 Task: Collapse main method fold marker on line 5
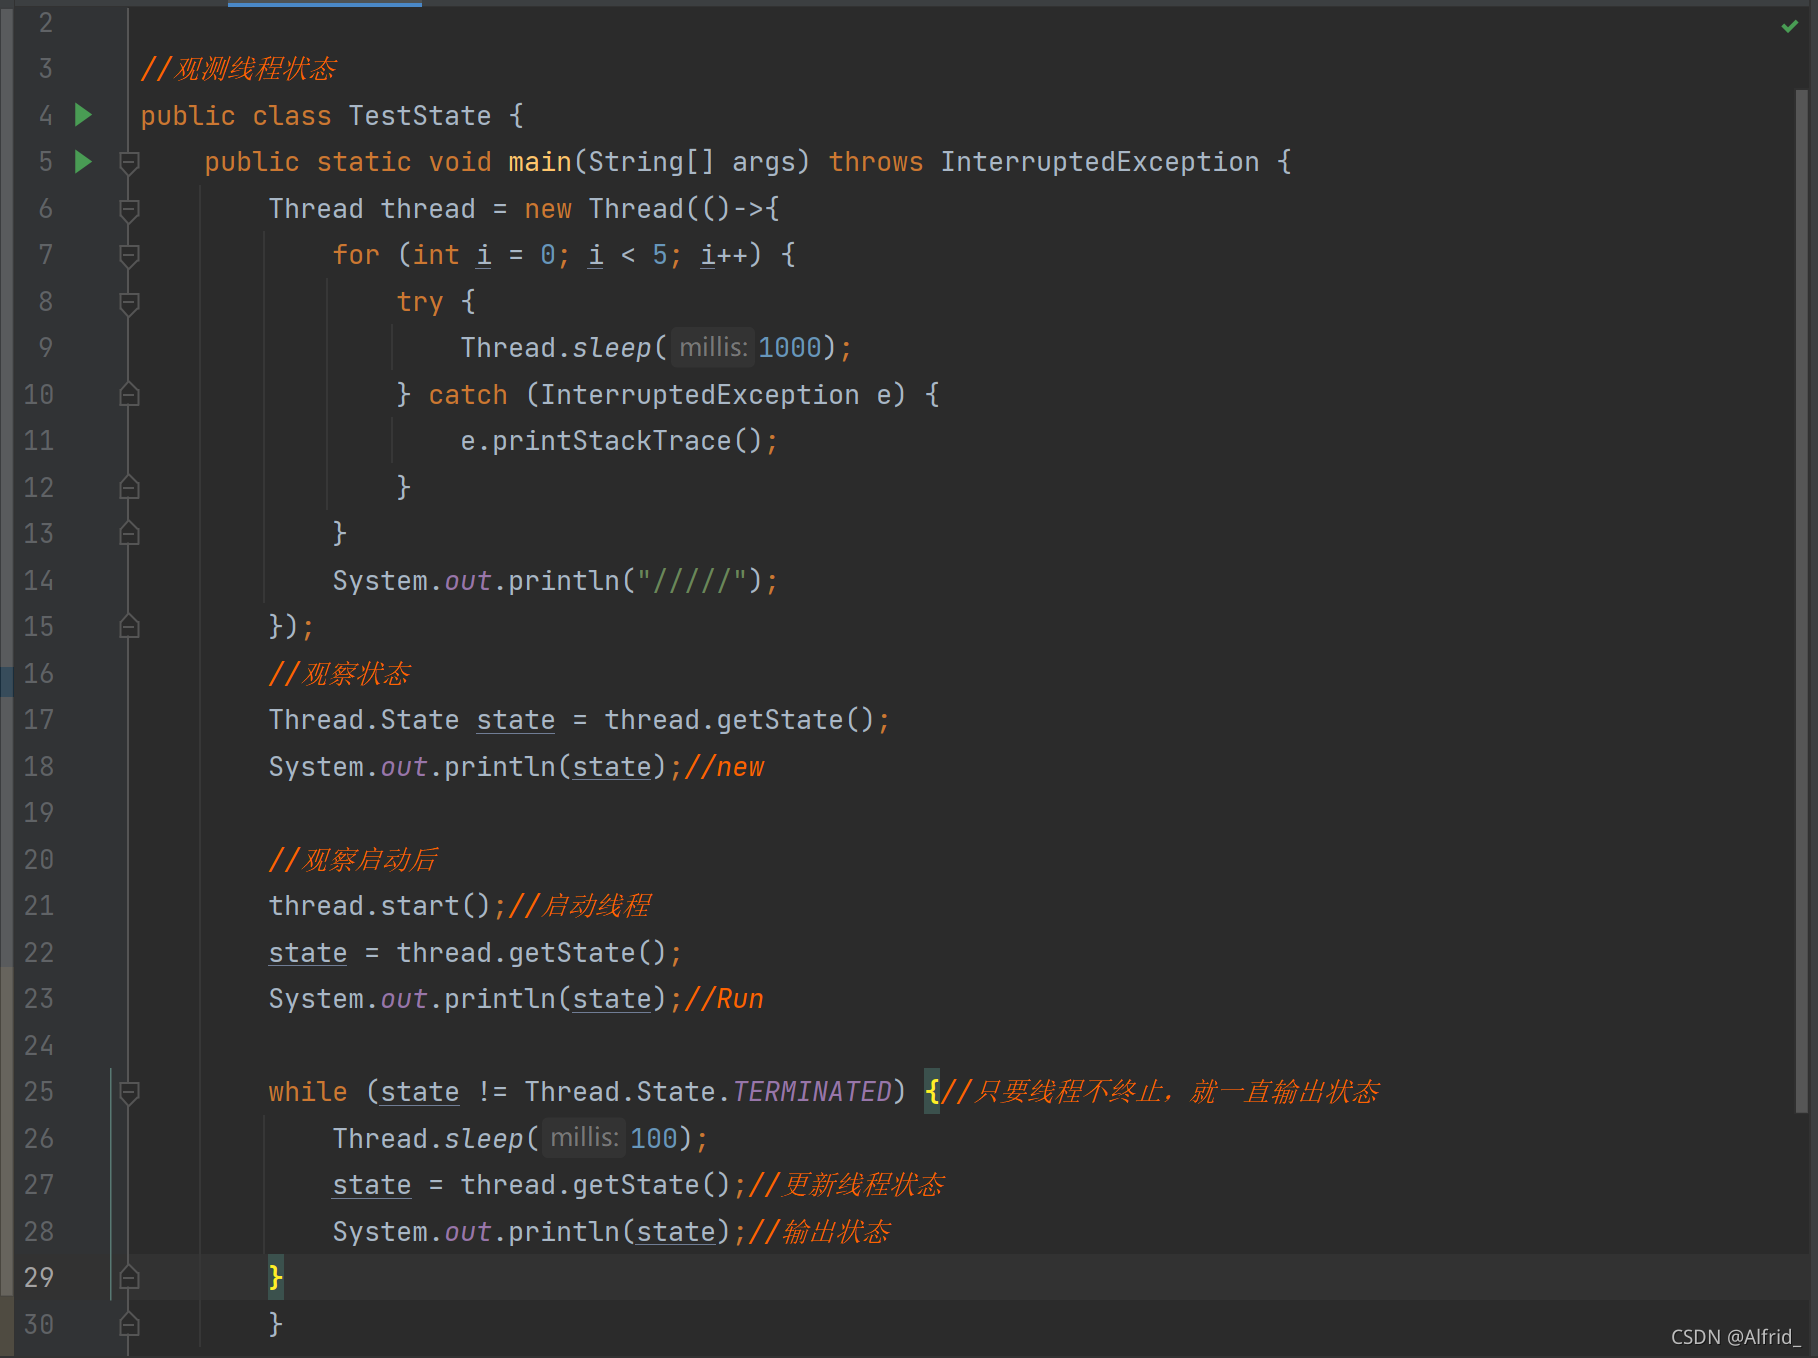click(129, 161)
